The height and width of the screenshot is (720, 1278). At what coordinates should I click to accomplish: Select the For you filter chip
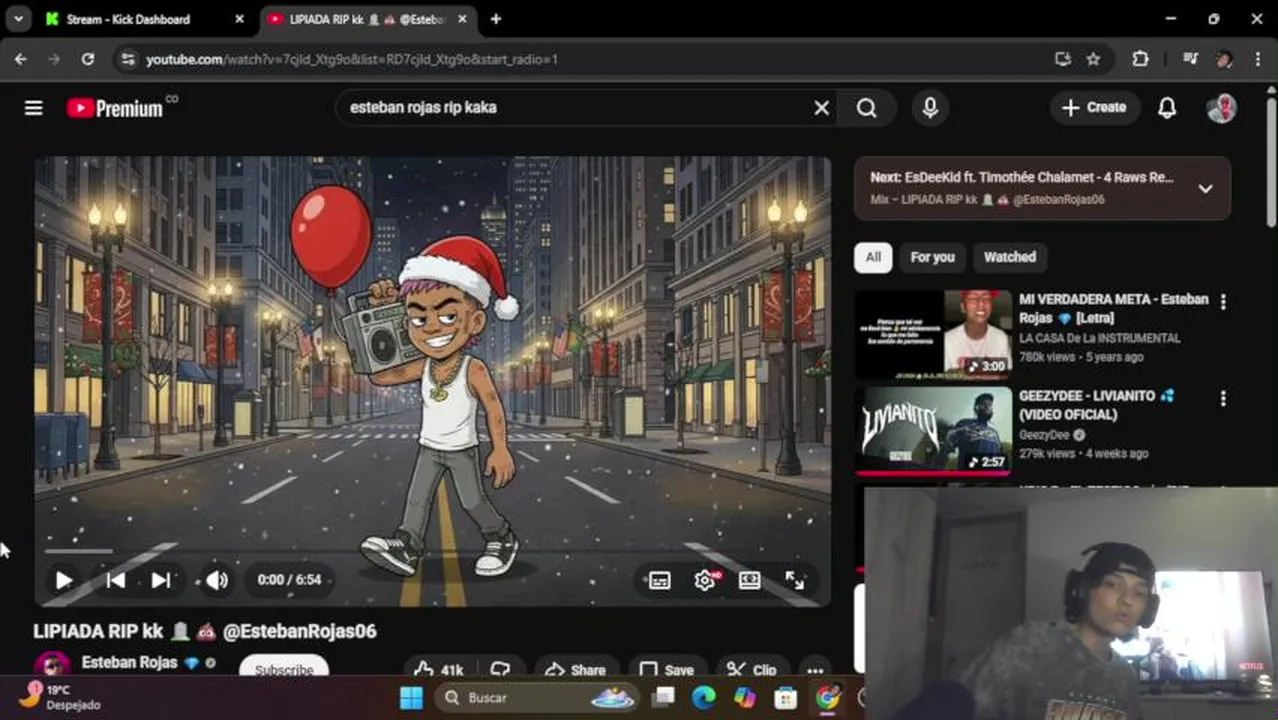tap(932, 257)
